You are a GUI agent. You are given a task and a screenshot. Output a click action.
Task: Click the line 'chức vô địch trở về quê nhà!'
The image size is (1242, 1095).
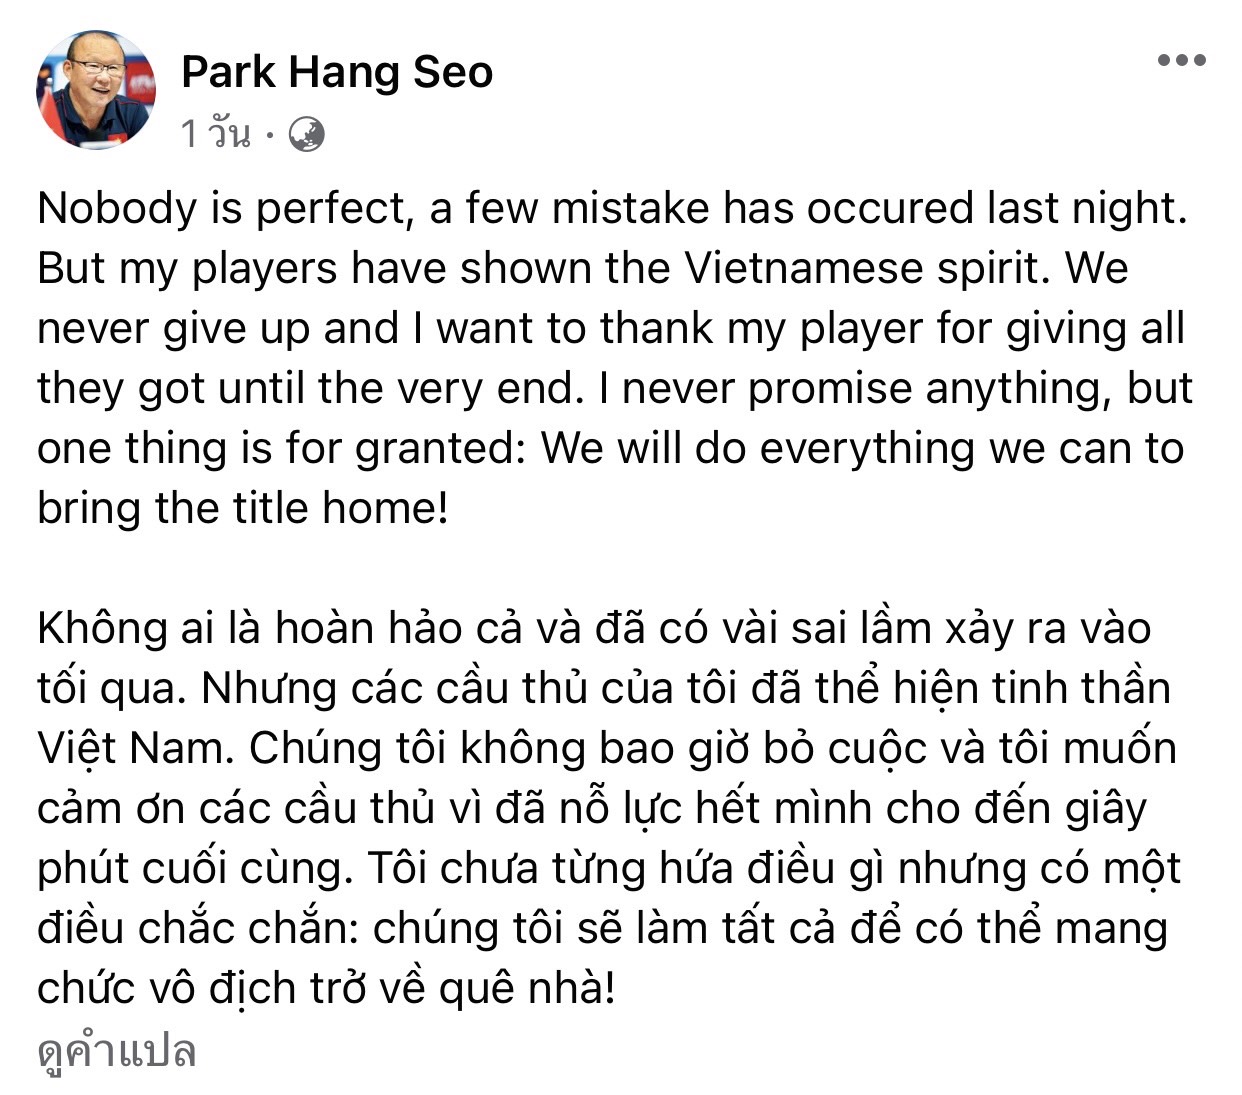[x=326, y=988]
